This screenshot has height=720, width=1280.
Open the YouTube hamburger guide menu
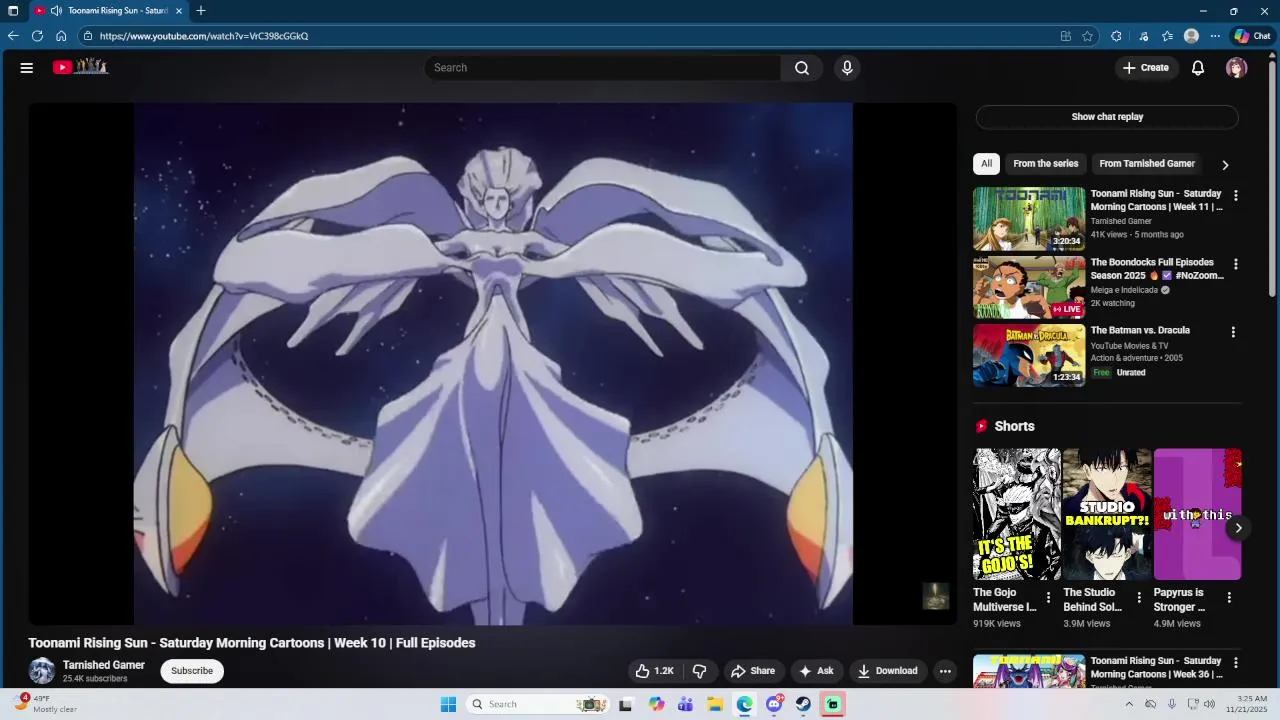[27, 68]
